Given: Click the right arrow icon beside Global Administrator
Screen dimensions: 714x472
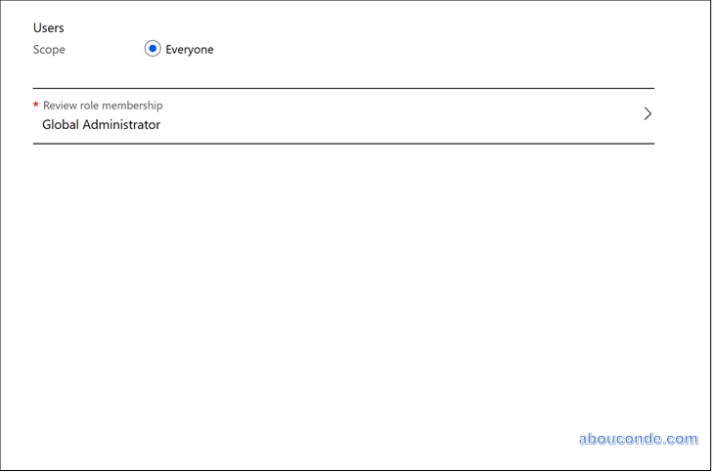Looking at the screenshot, I should [x=647, y=114].
